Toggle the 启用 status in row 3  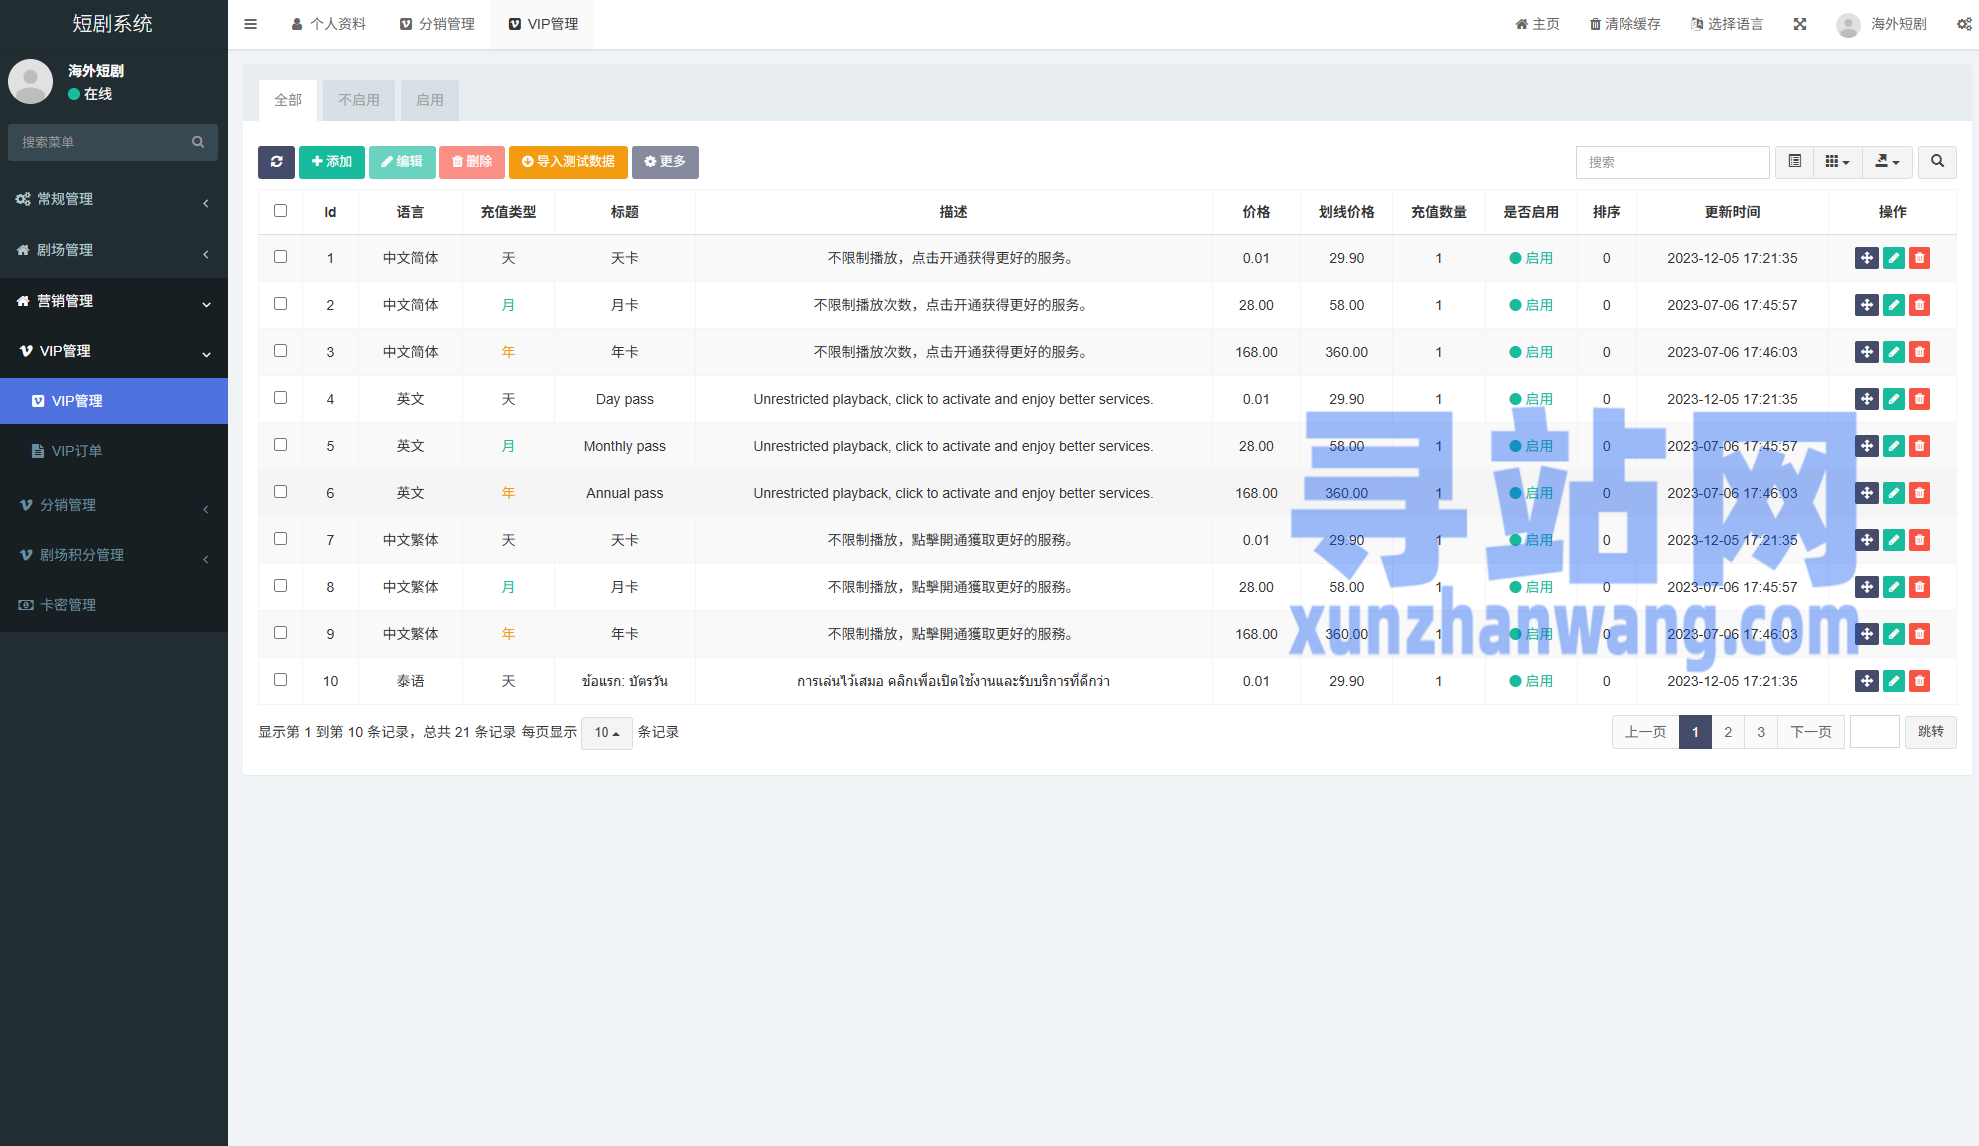coord(1531,352)
